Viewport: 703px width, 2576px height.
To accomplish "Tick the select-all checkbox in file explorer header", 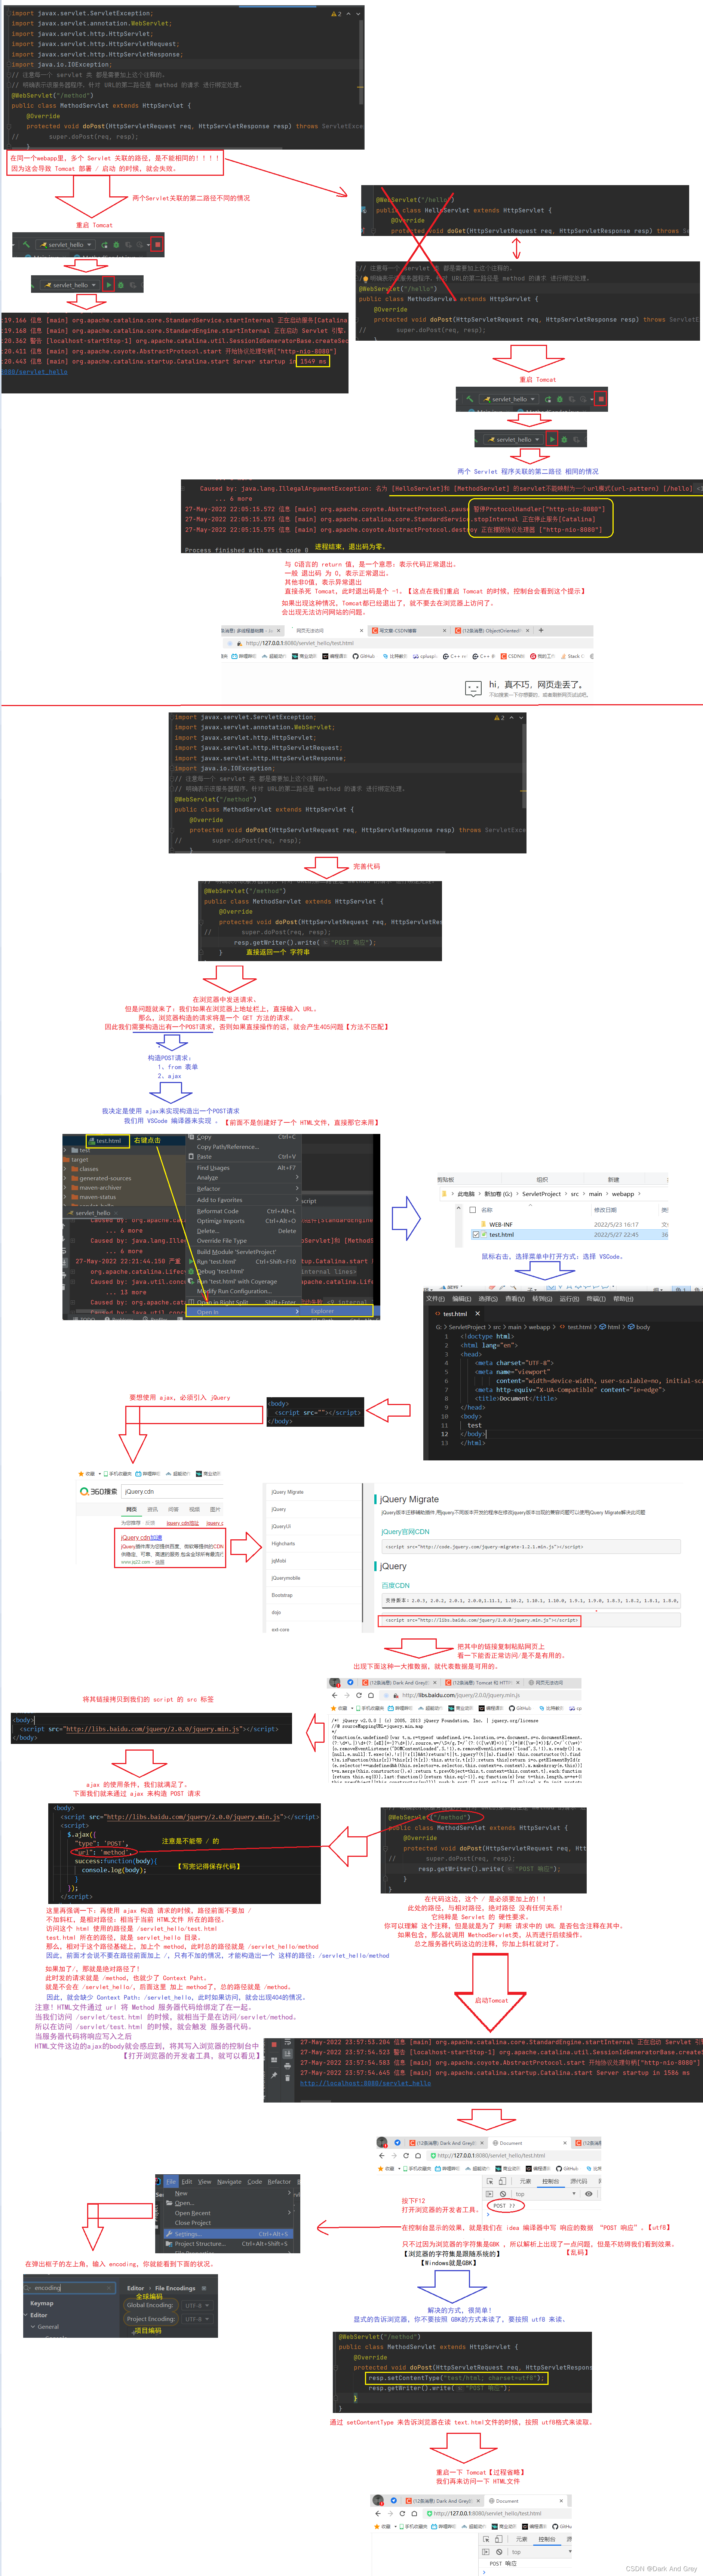I will [473, 1210].
